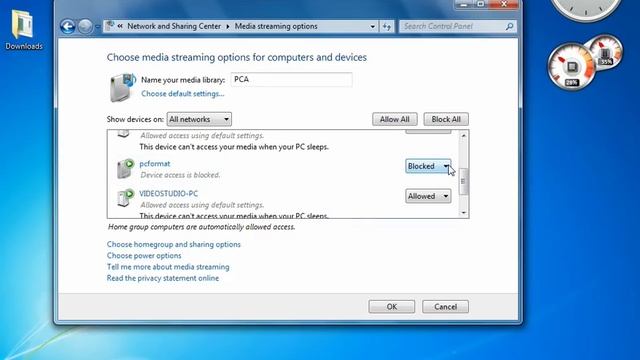Image resolution: width=640 pixels, height=360 pixels.
Task: Click the media library name field PCA
Action: point(291,80)
